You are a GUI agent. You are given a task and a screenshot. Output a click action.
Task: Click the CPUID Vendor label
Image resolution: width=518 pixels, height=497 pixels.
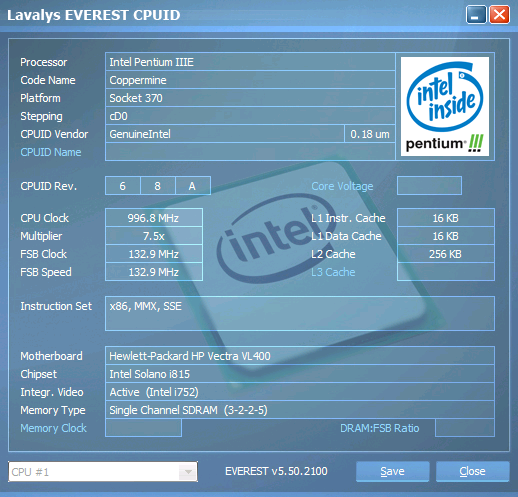tap(54, 134)
